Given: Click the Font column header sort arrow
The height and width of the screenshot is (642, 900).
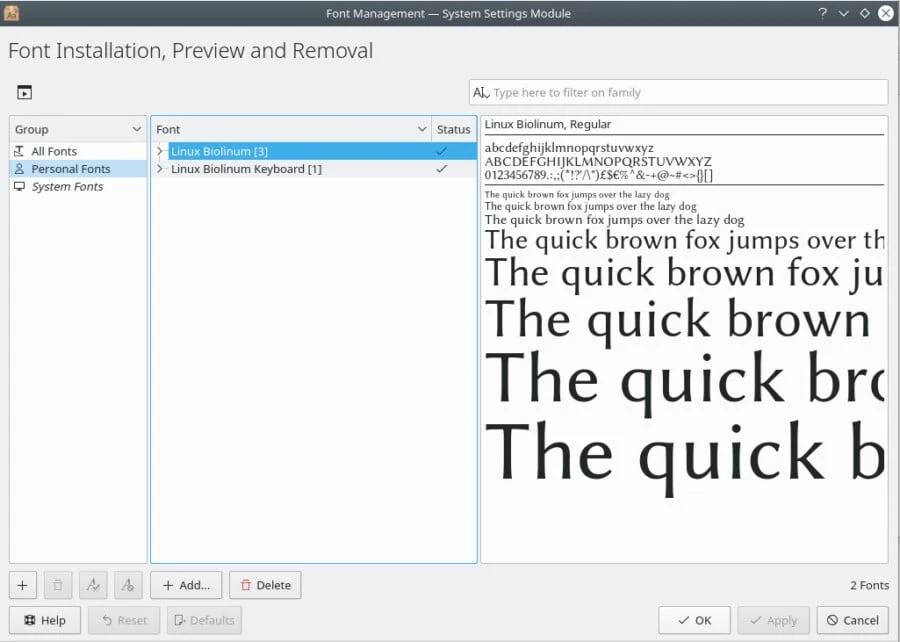Looking at the screenshot, I should click(x=421, y=129).
